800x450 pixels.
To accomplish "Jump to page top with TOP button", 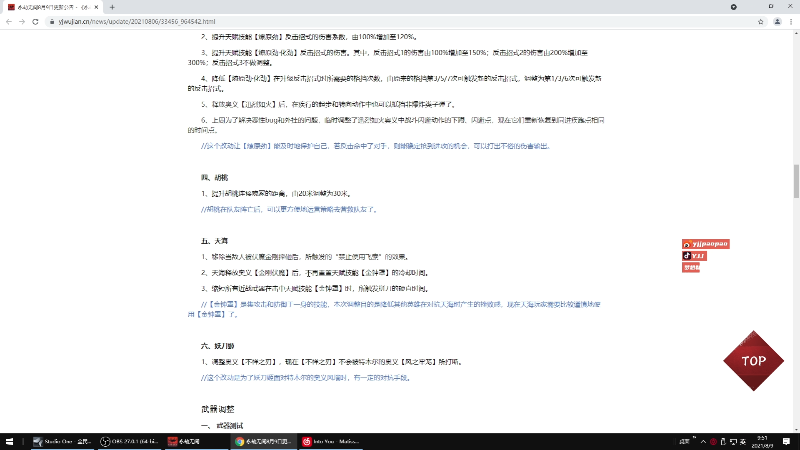I will pos(754,361).
